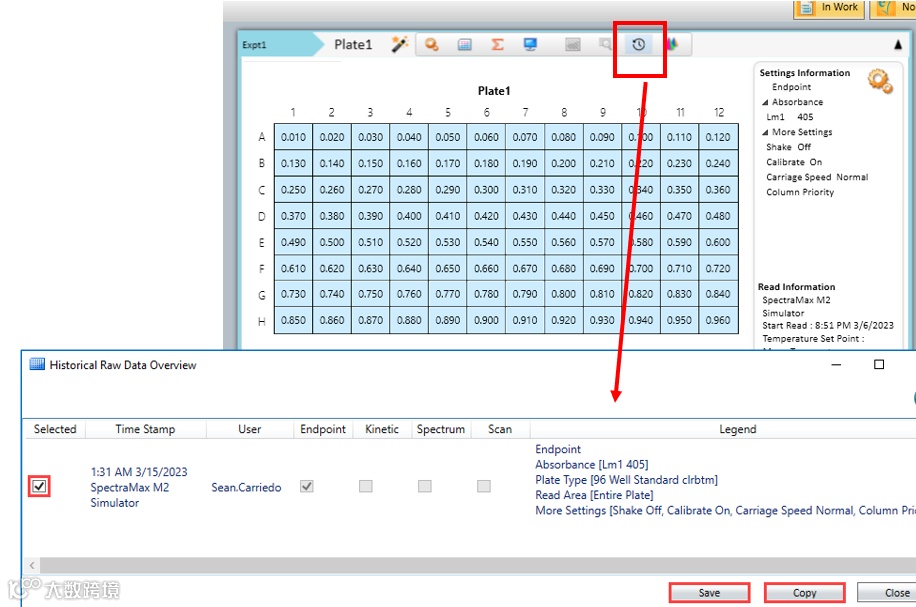Toggle the Endpoint checkbox in the data row
This screenshot has height=607, width=916.
coord(307,486)
